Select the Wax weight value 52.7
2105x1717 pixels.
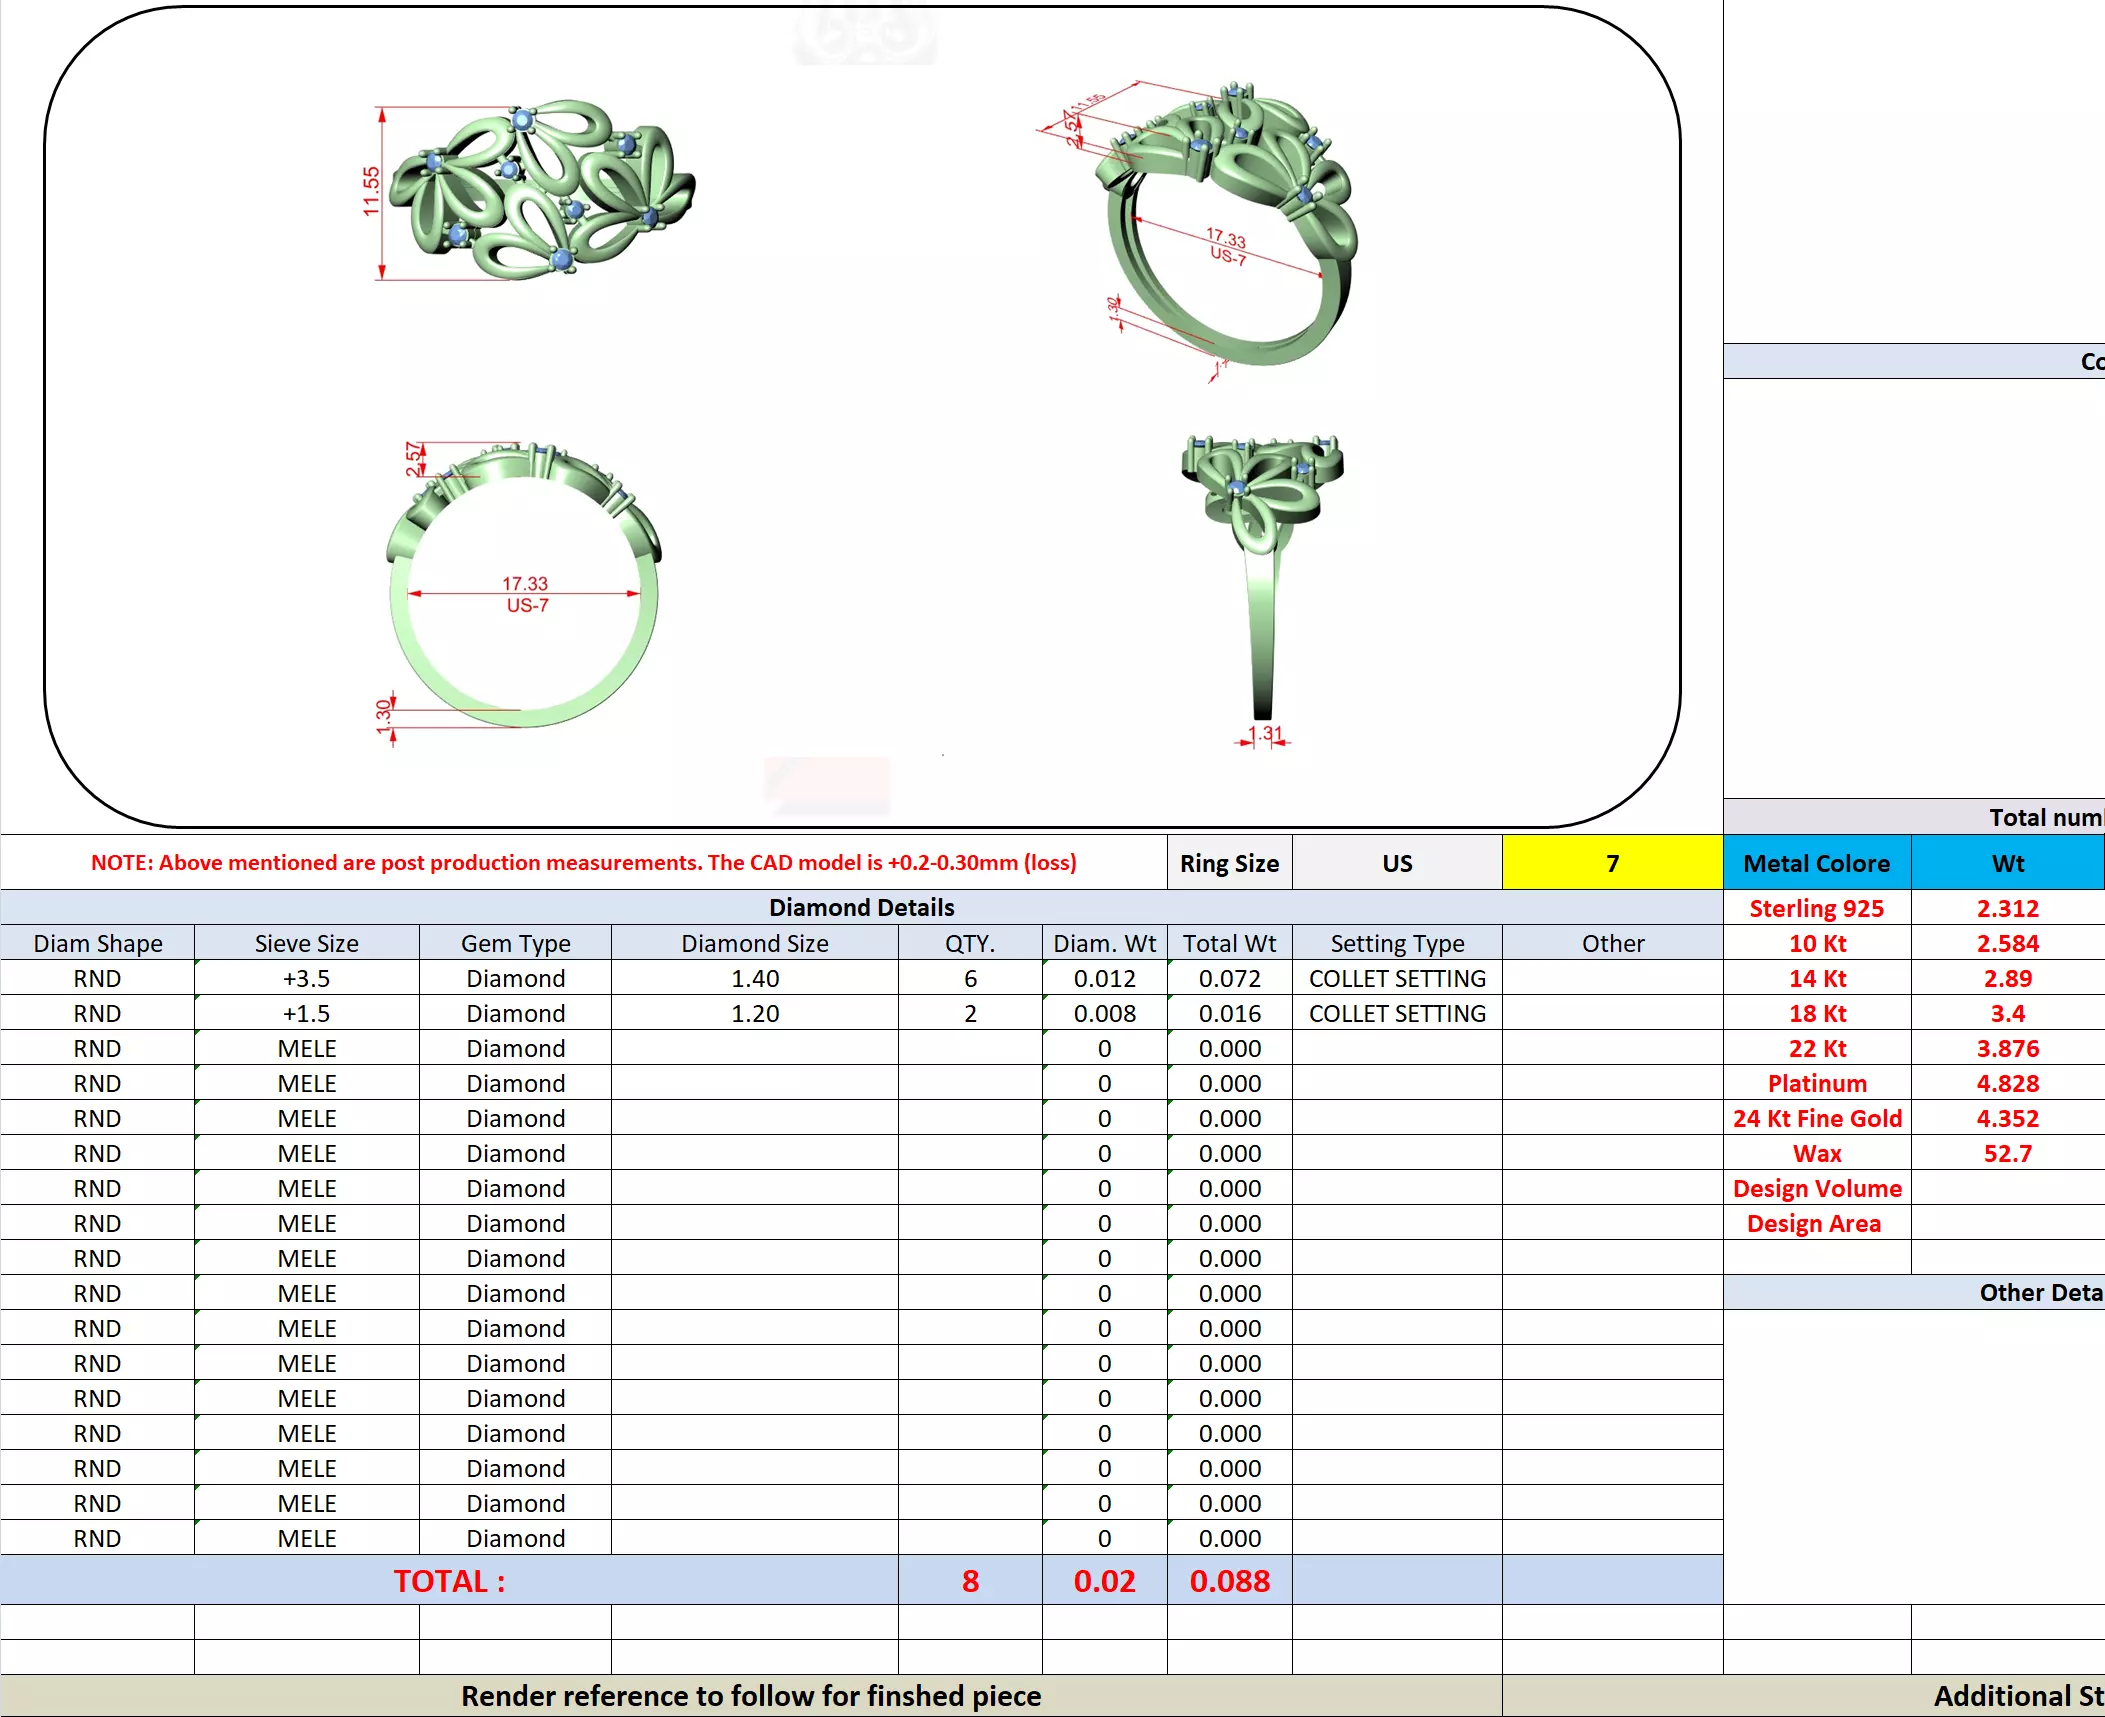point(2006,1153)
